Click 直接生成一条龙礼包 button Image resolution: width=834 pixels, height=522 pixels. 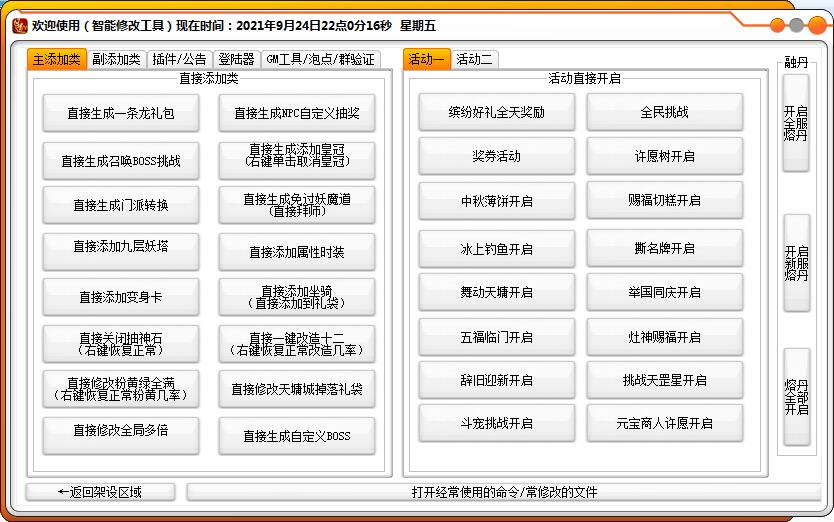121,114
